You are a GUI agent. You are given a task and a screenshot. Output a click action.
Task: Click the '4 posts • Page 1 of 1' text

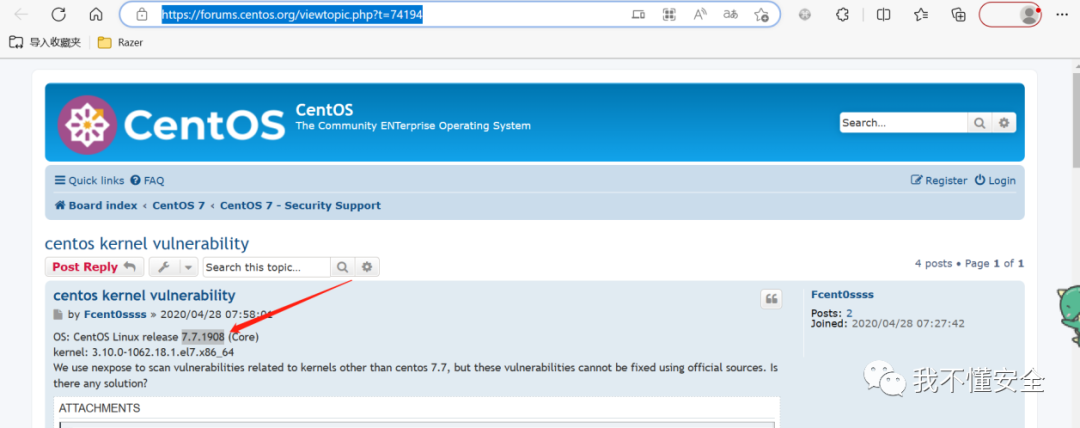click(x=969, y=264)
